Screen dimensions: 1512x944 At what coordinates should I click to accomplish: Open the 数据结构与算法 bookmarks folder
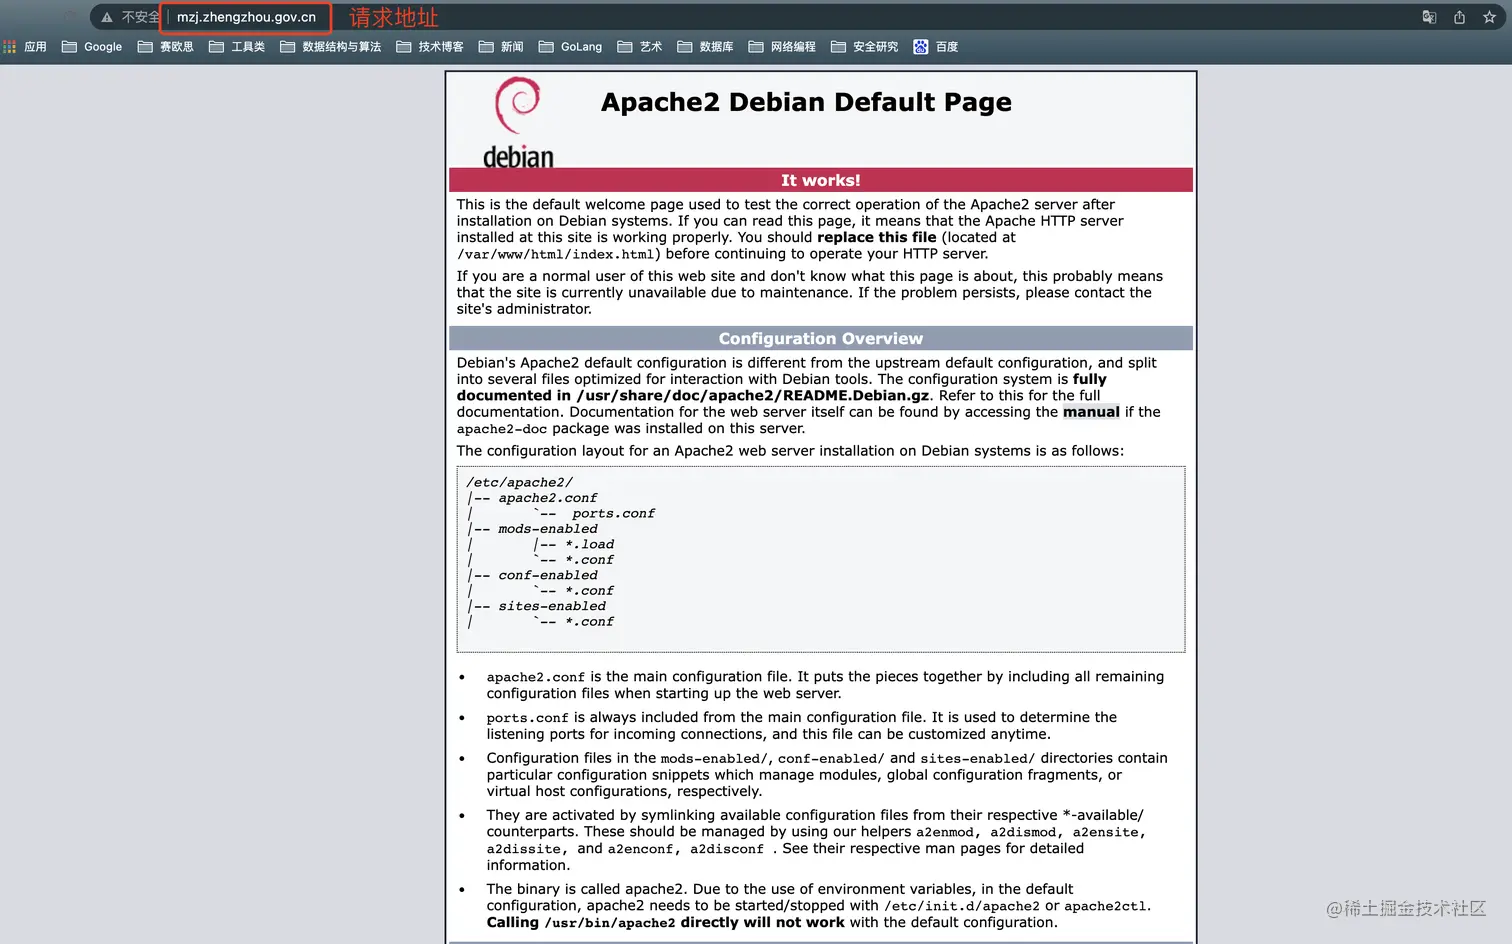pyautogui.click(x=330, y=47)
